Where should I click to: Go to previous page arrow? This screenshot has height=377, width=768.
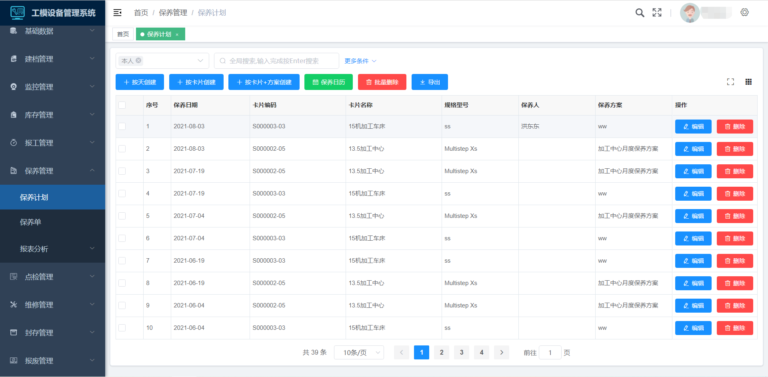401,352
